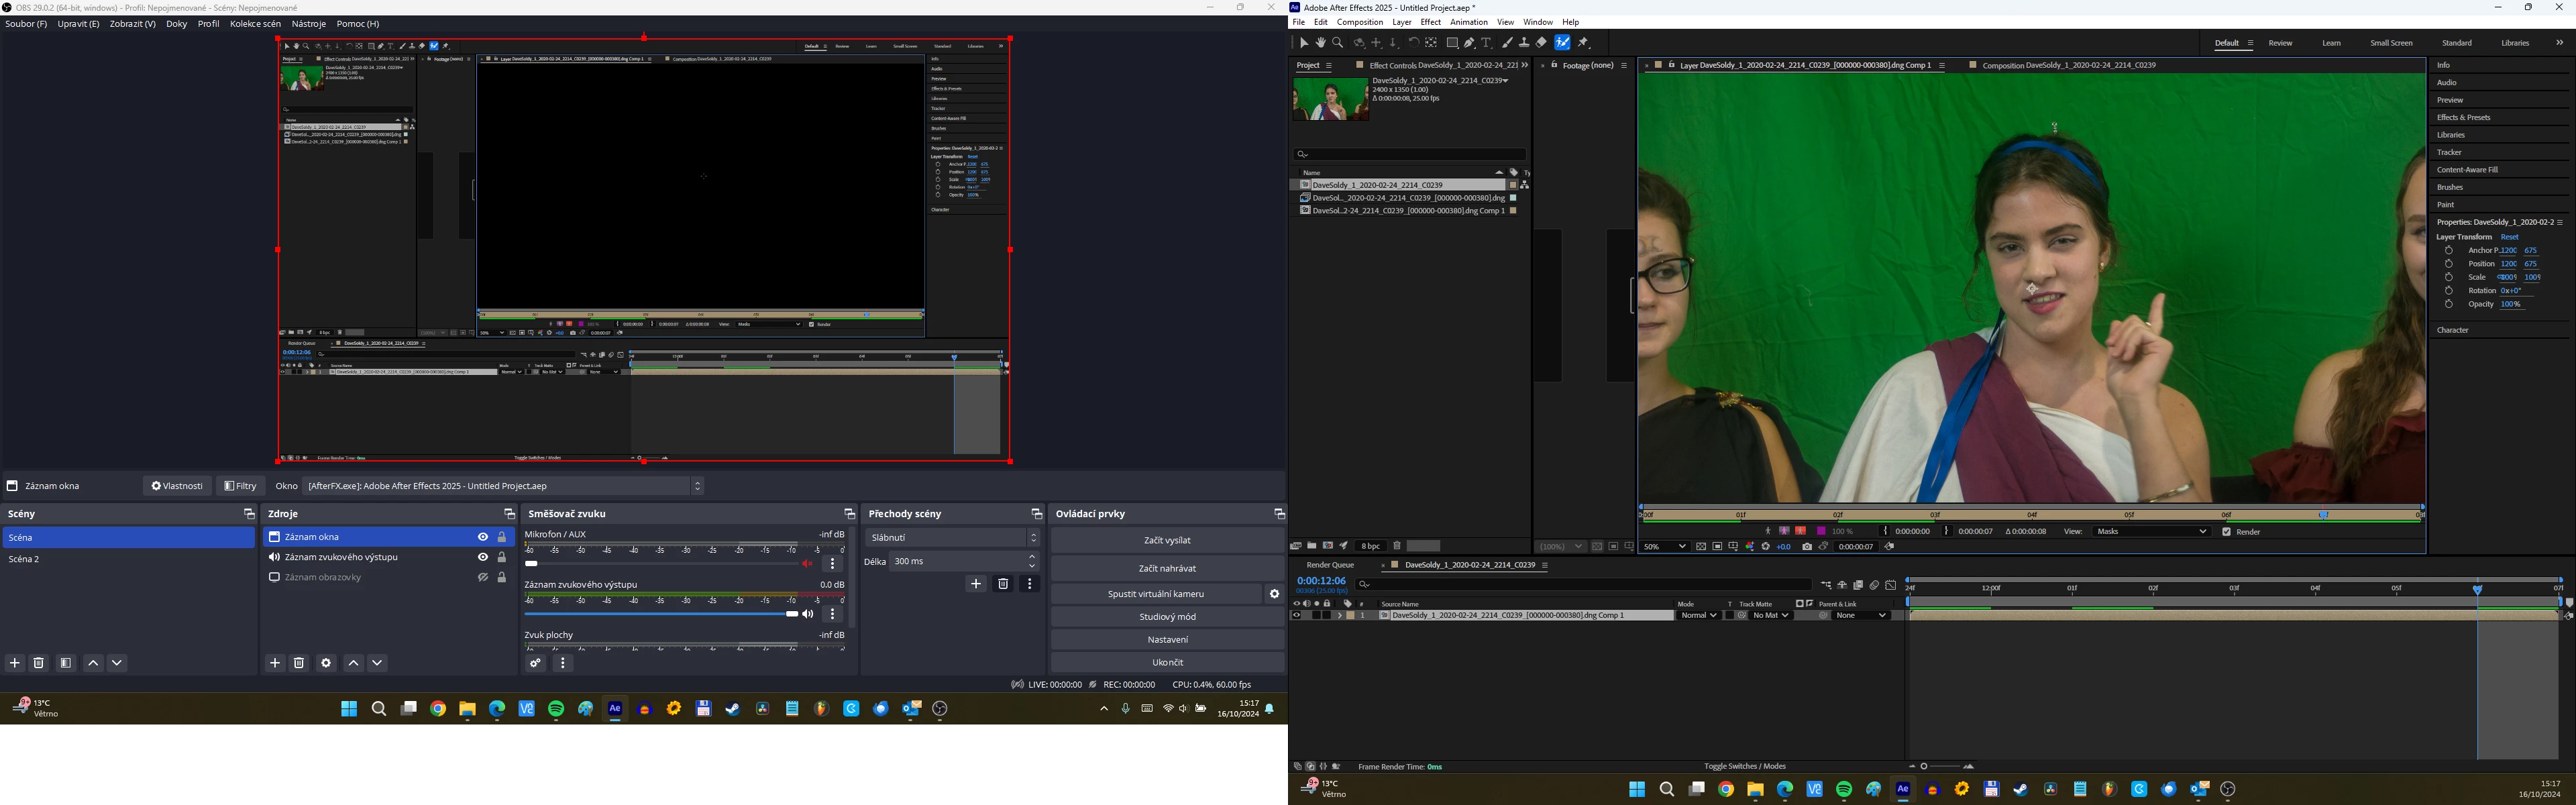Click the Vlastnosti button
This screenshot has width=2576, height=805.
(177, 486)
